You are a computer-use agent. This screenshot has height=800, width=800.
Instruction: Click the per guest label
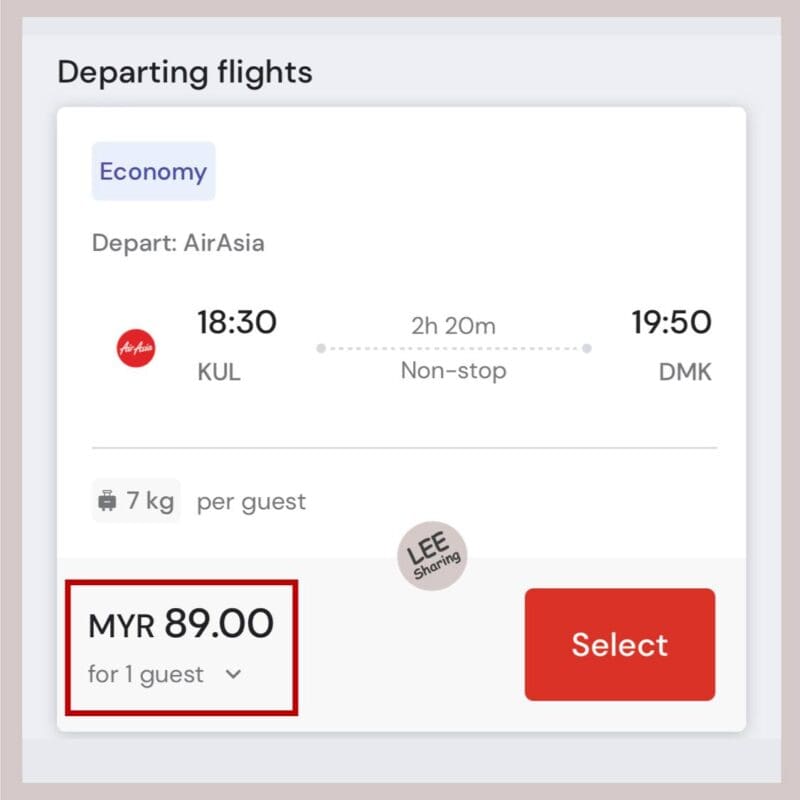pos(252,502)
